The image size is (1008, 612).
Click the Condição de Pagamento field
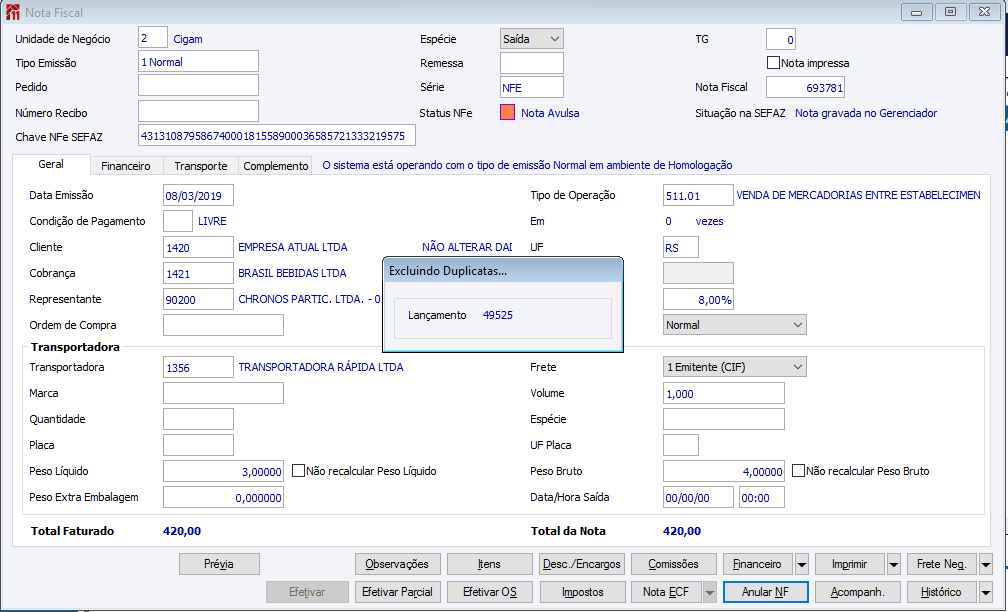[x=177, y=221]
